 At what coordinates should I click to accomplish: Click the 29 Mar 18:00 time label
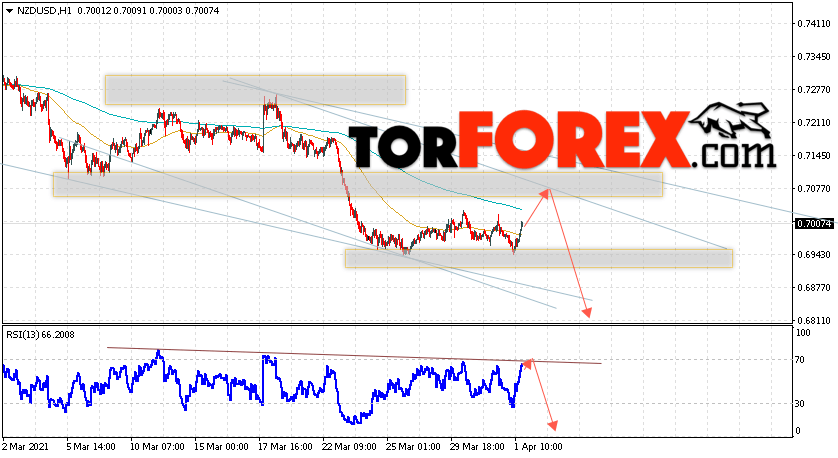(x=478, y=446)
